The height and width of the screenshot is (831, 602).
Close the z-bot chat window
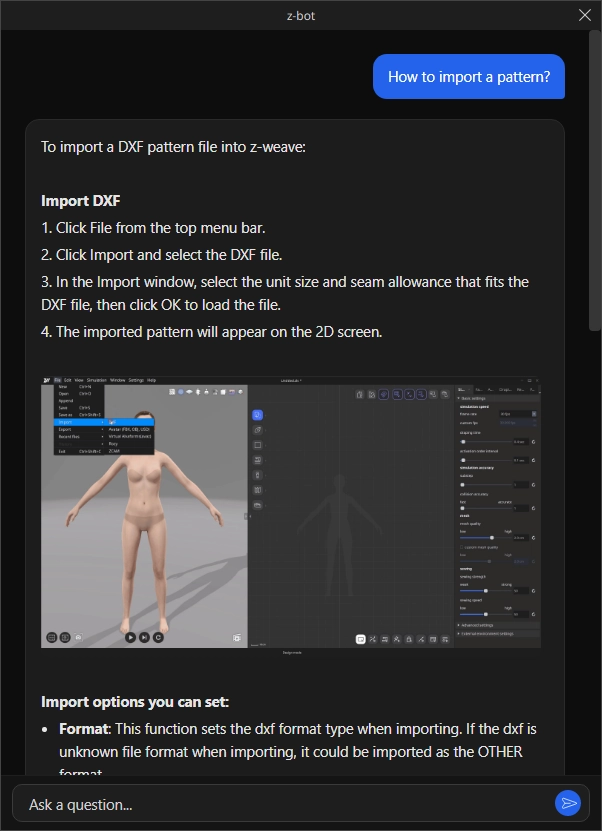pos(585,15)
